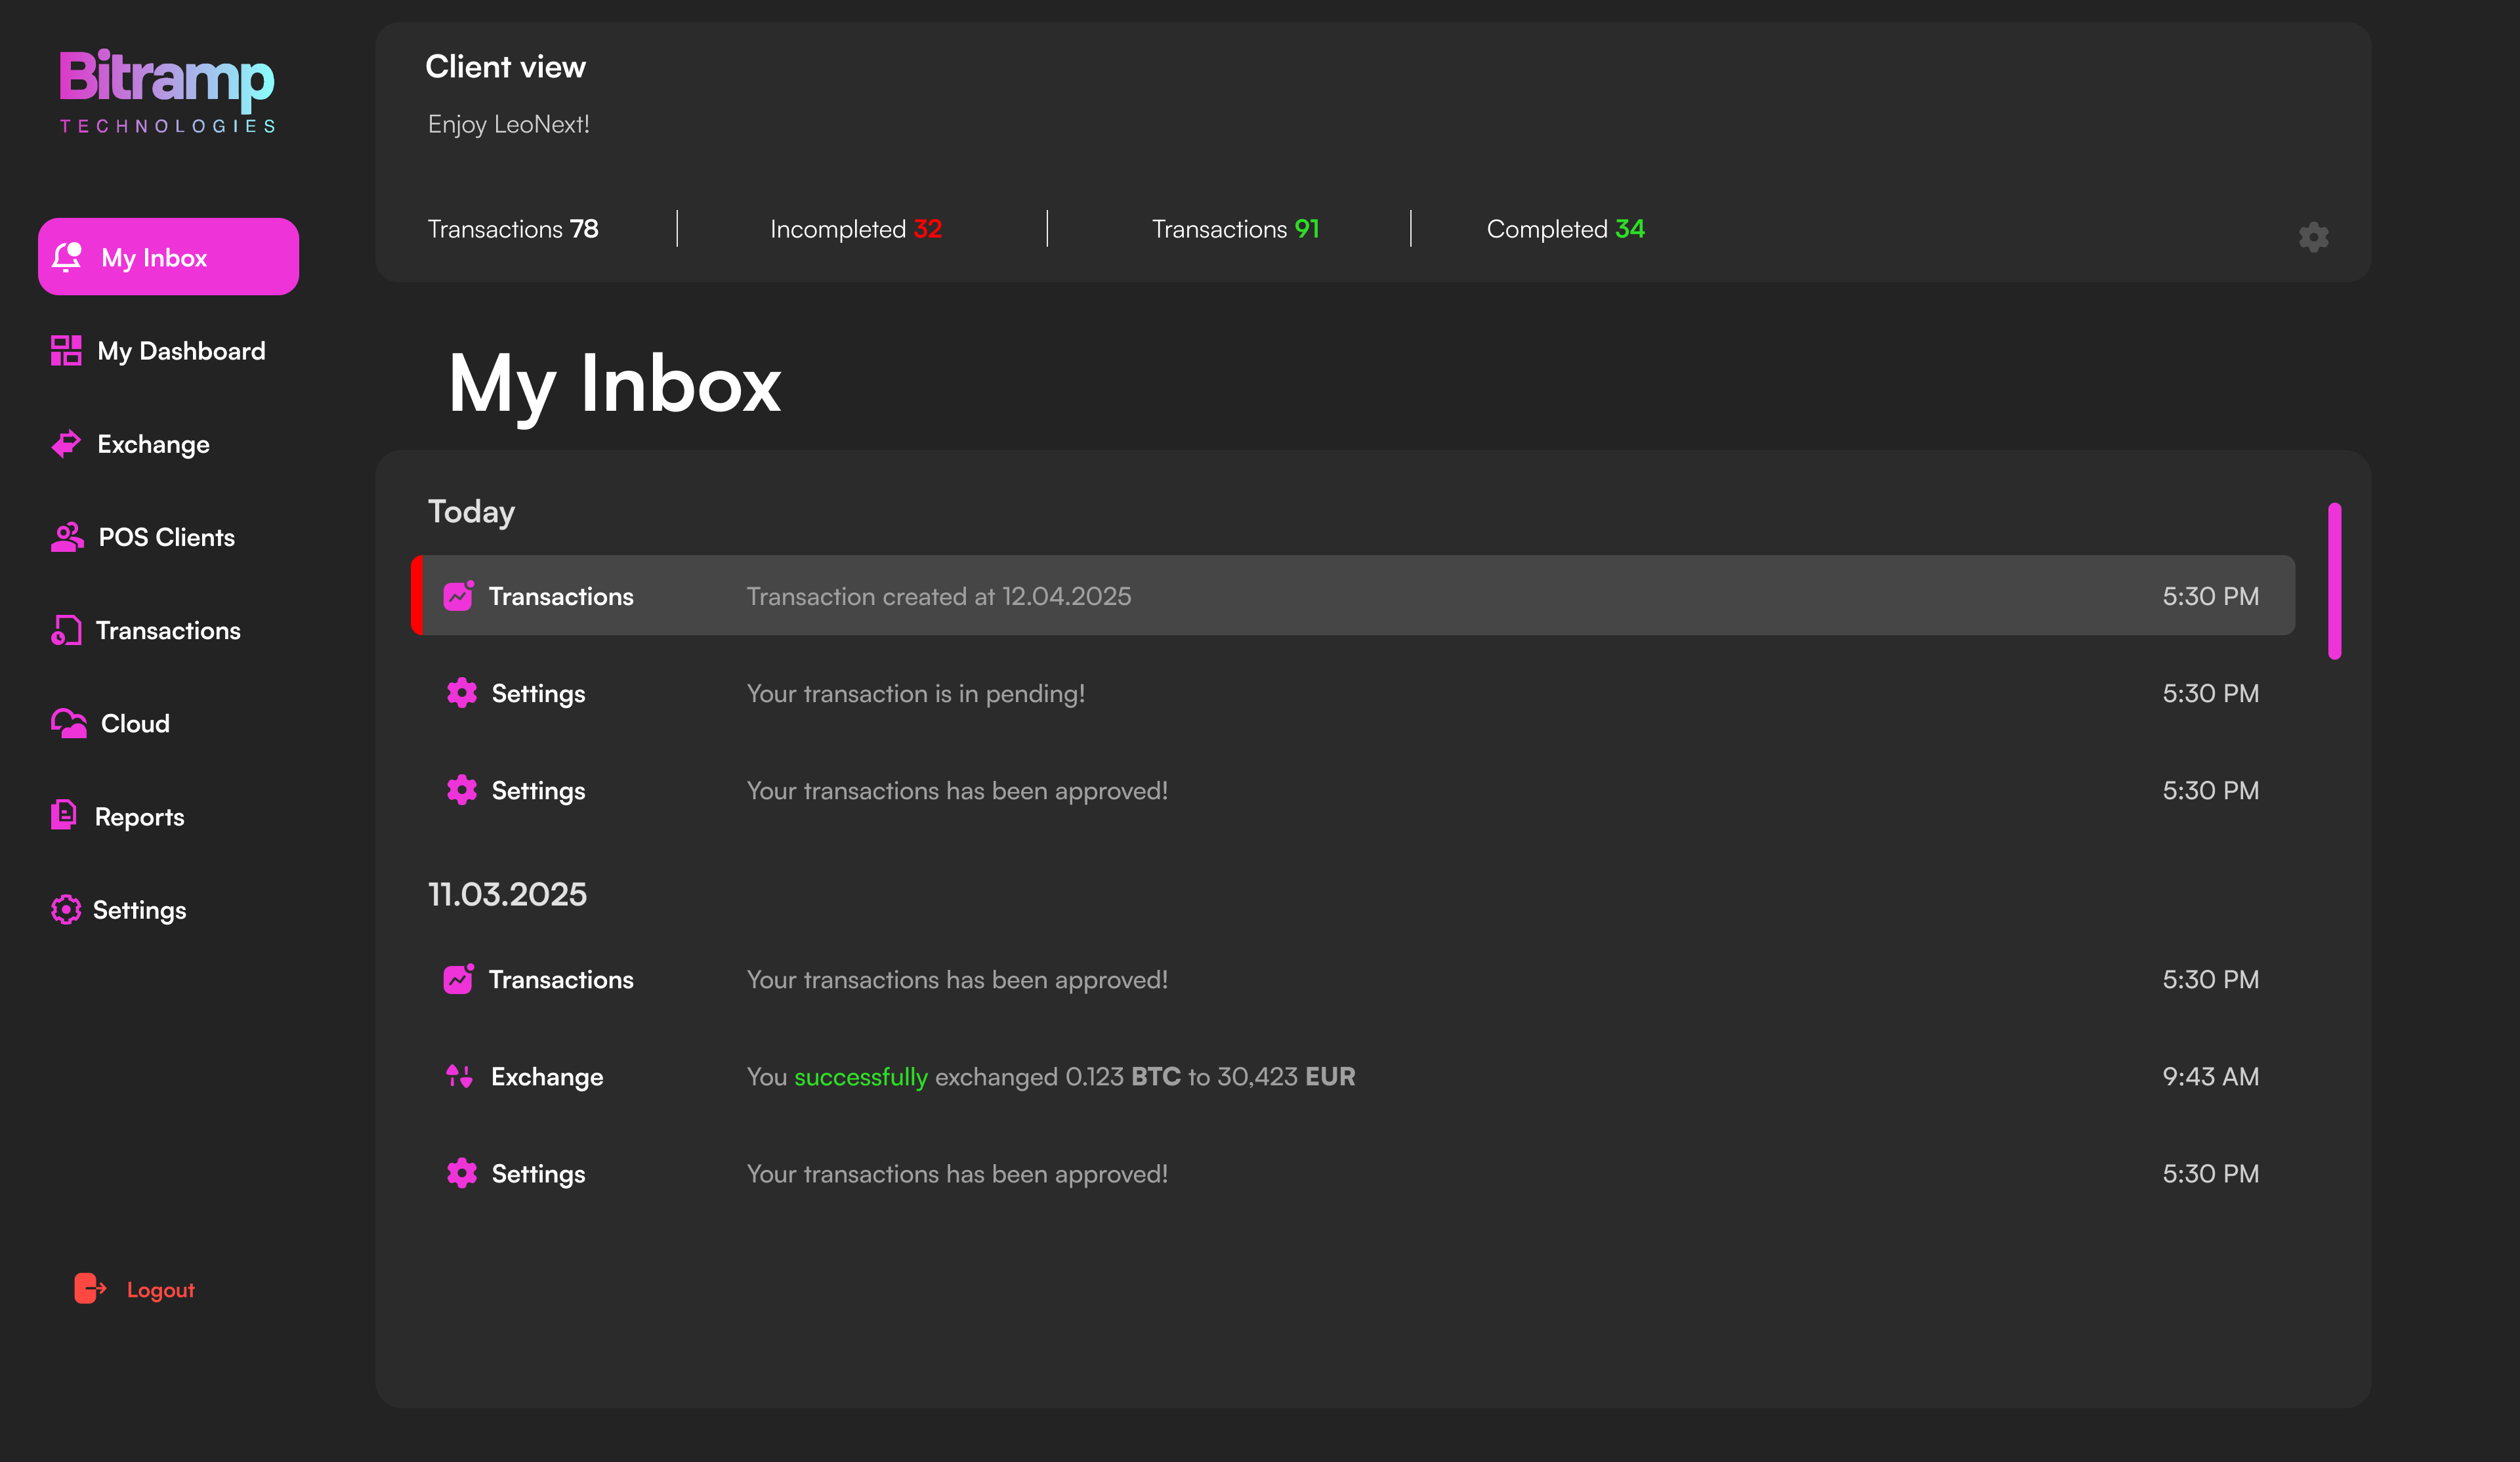Select the My Inbox menu item
2520x1462 pixels.
[x=168, y=257]
